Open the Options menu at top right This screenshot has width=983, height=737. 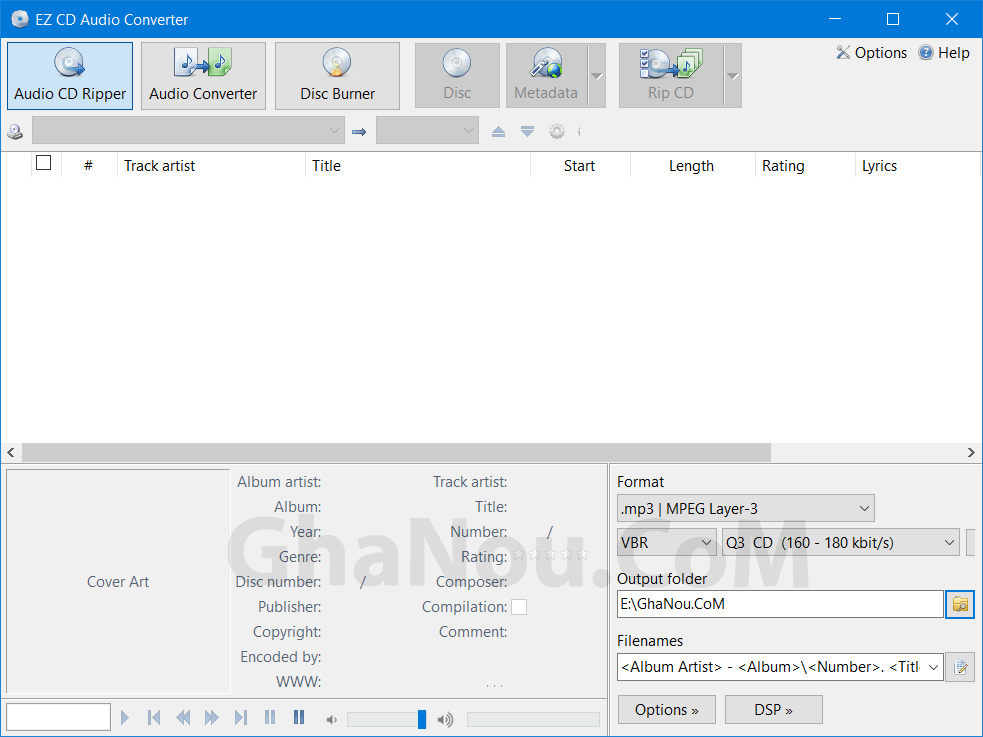pos(871,53)
